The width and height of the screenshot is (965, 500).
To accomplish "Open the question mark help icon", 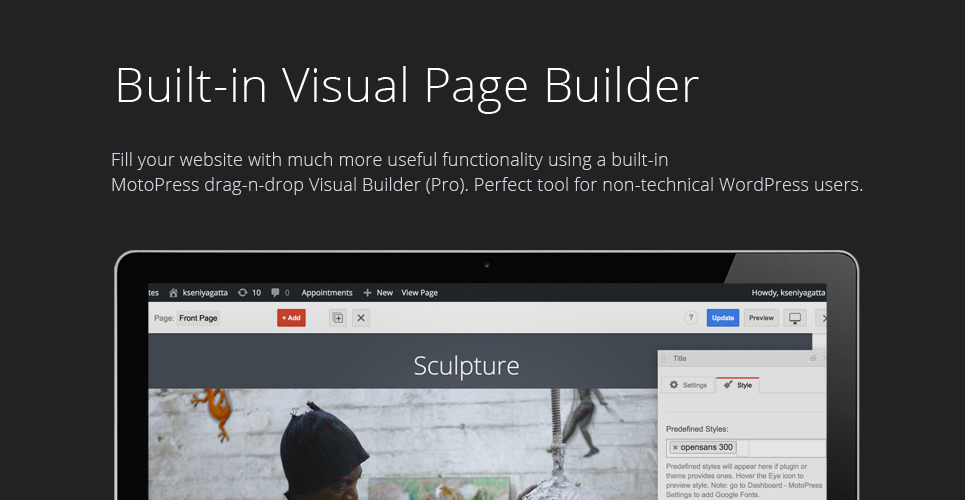I will pos(690,318).
